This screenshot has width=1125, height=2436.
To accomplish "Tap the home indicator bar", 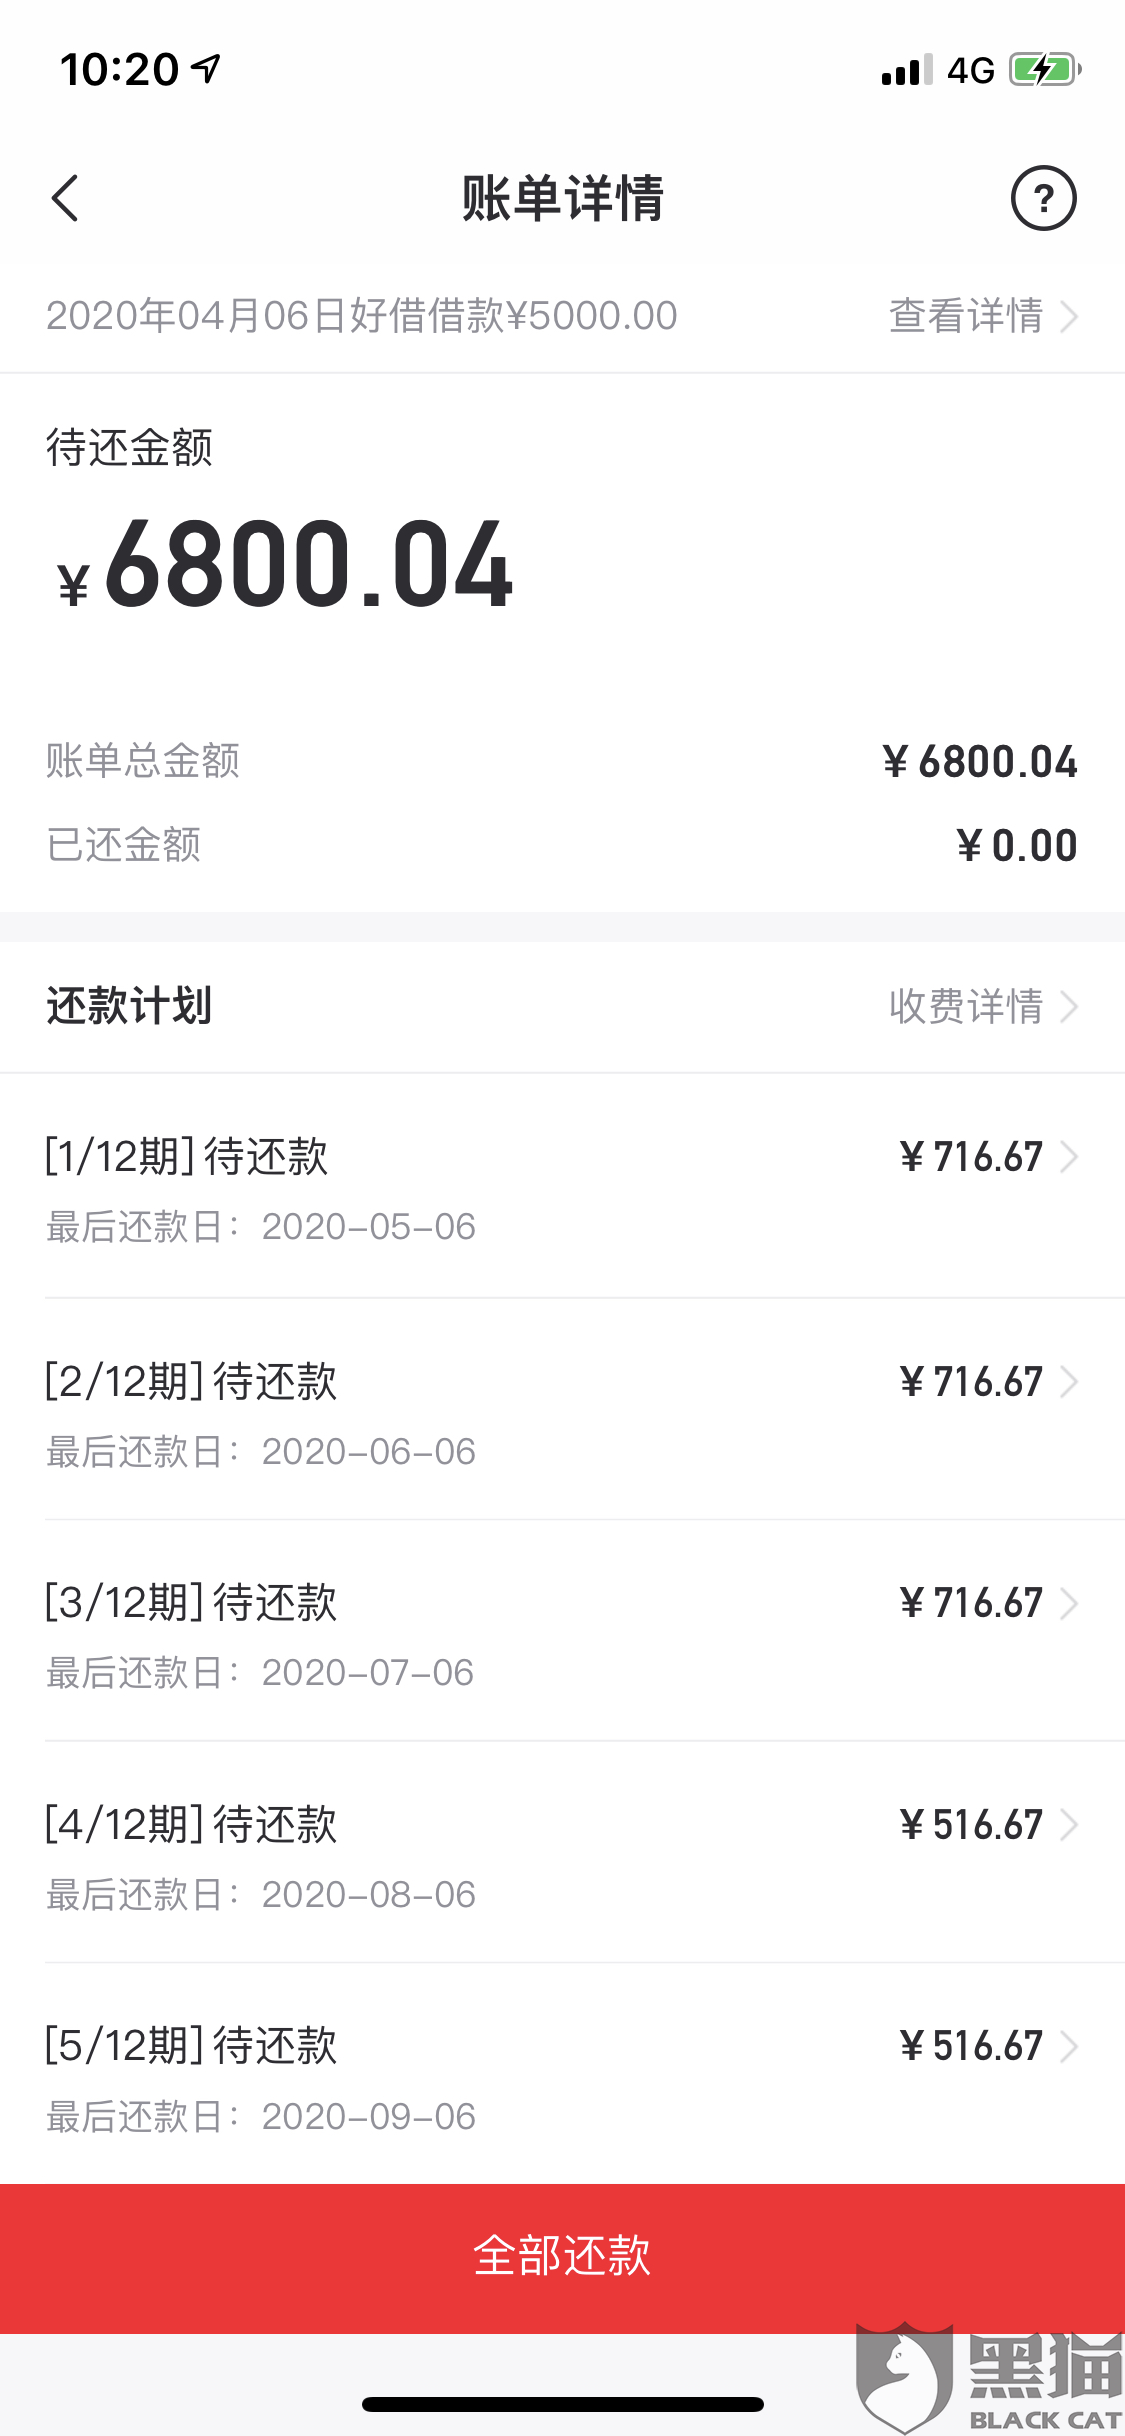I will click(562, 2404).
